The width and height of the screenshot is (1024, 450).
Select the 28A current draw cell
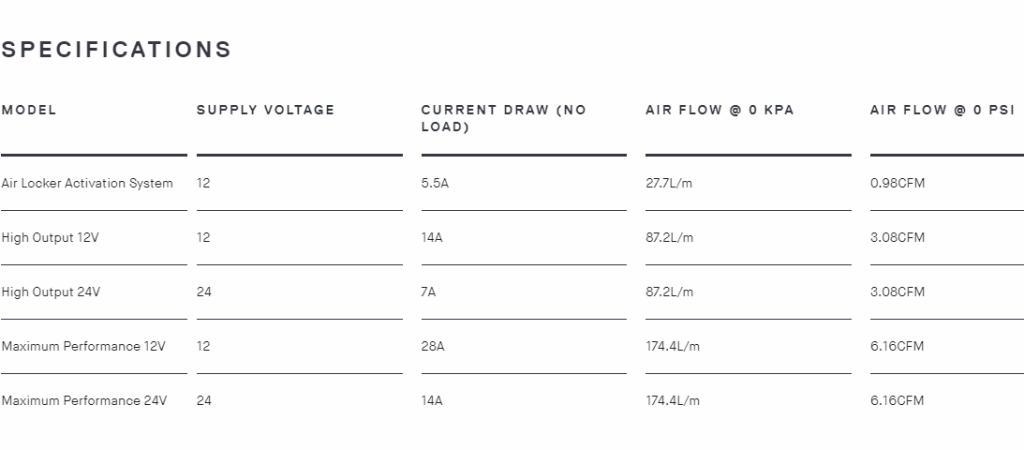click(x=433, y=346)
